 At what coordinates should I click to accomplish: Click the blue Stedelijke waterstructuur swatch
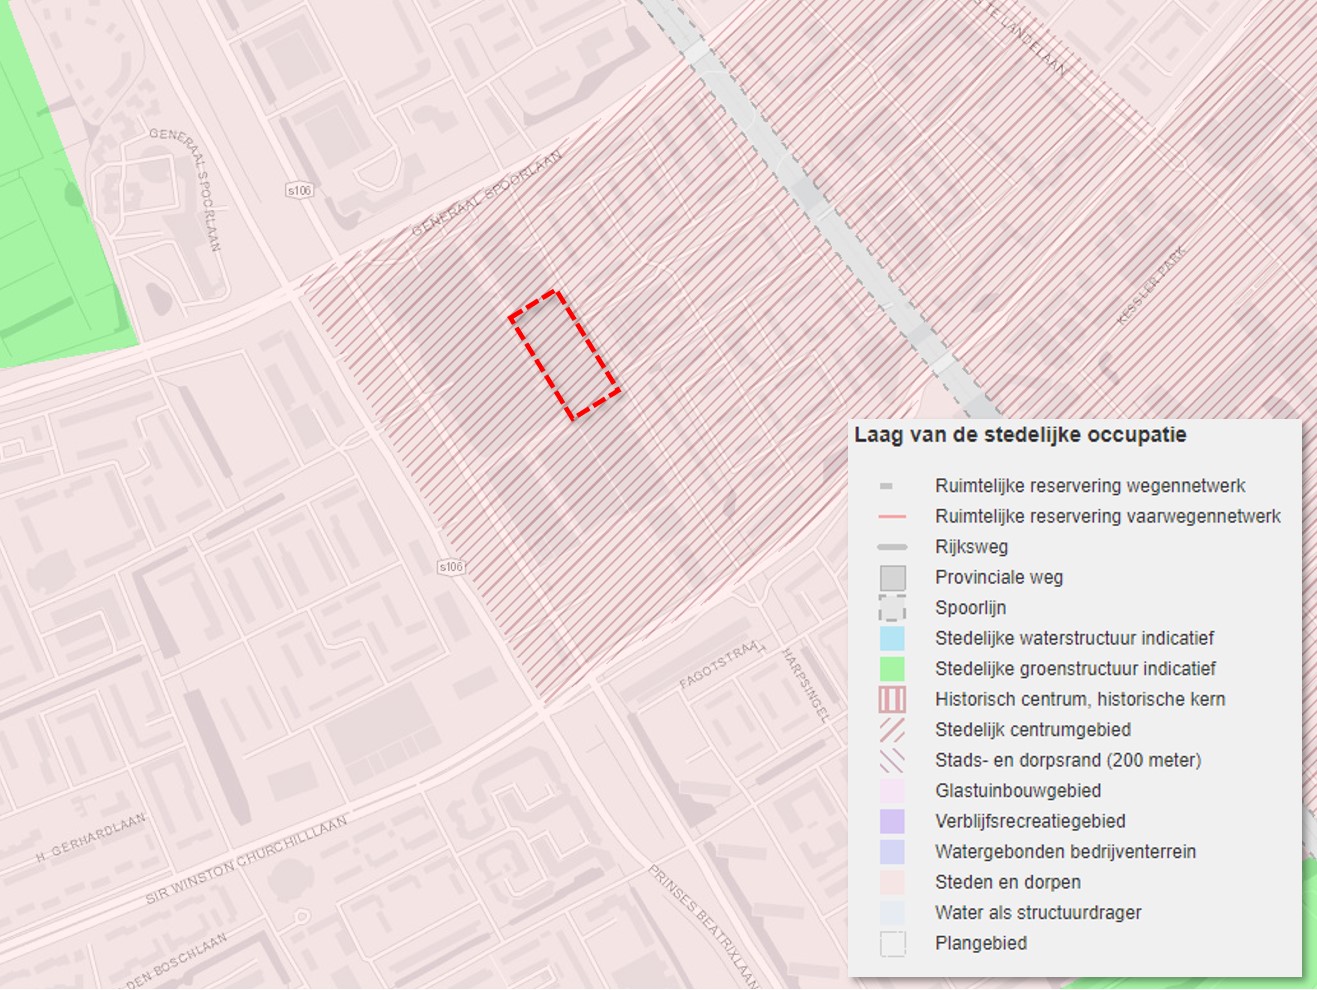pos(893,638)
